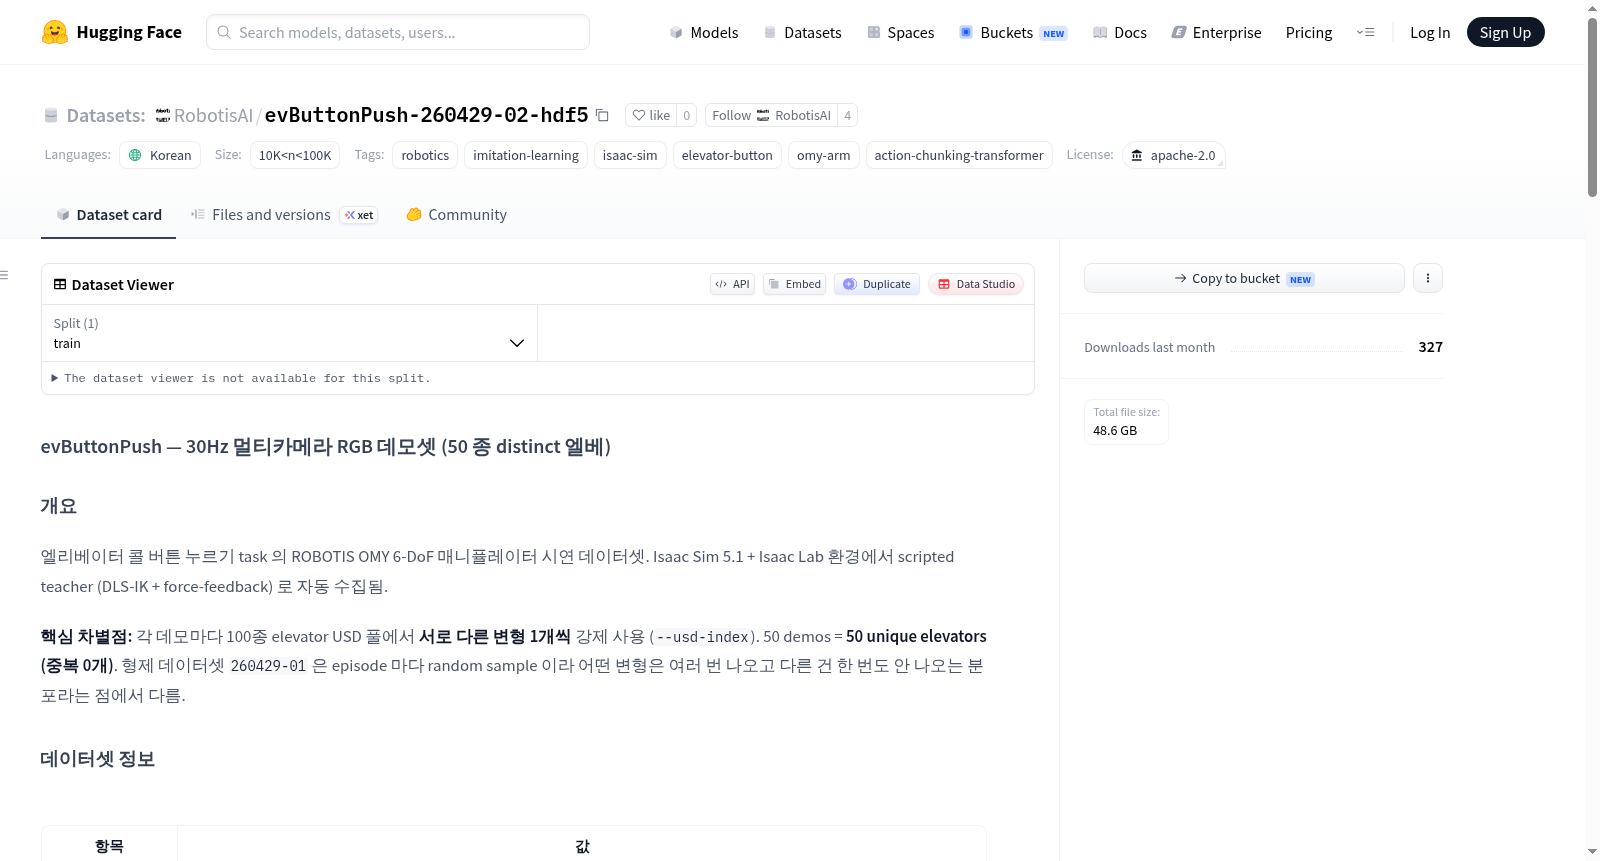
Task: Click the license icon beside apache-2.0
Action: (1137, 155)
